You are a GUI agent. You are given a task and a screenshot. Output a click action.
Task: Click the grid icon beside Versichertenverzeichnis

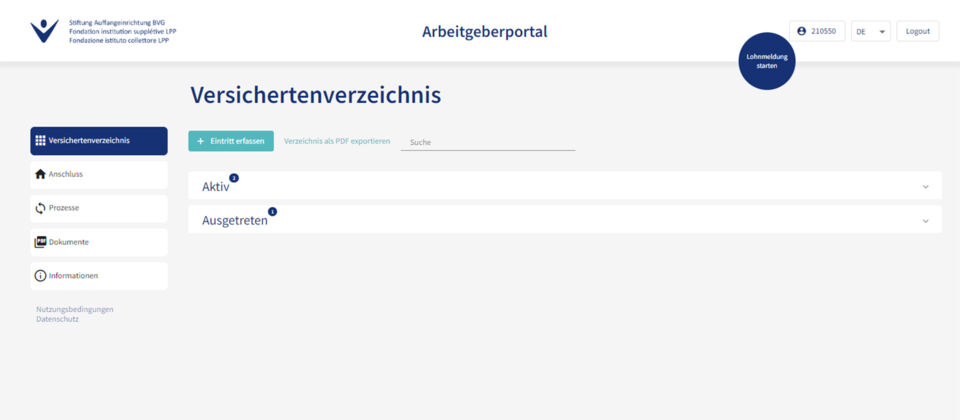(40, 141)
